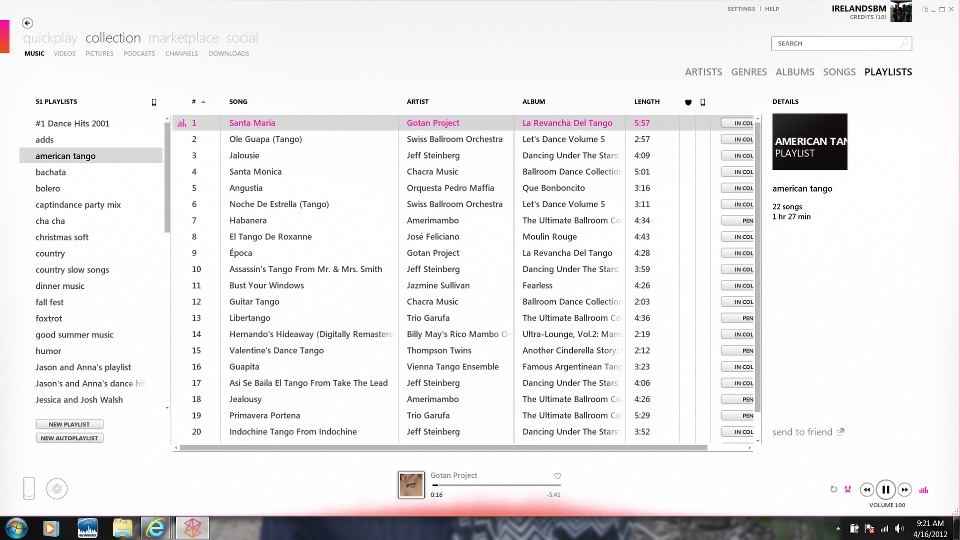
Task: Switch to ARTISTS view
Action: click(703, 72)
